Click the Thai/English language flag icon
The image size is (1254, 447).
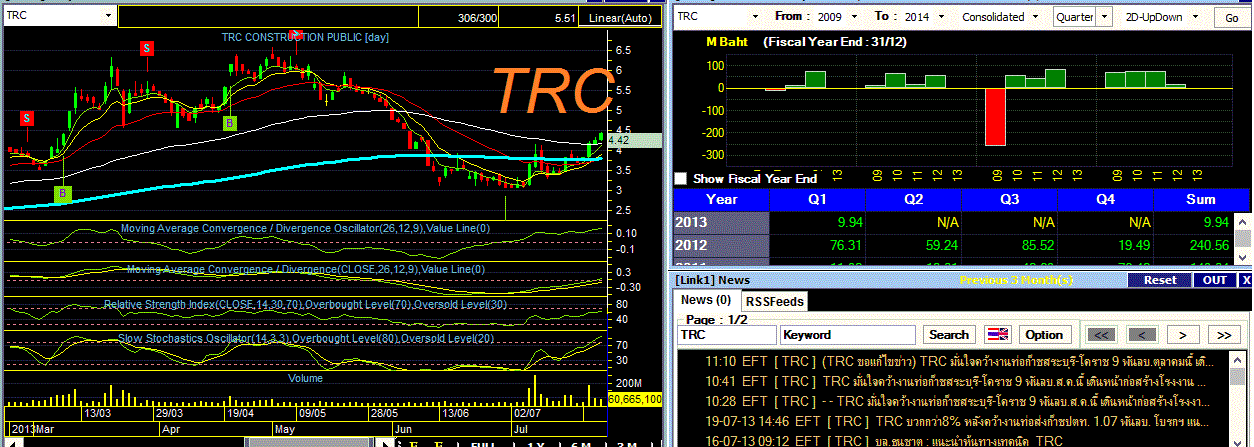point(997,334)
